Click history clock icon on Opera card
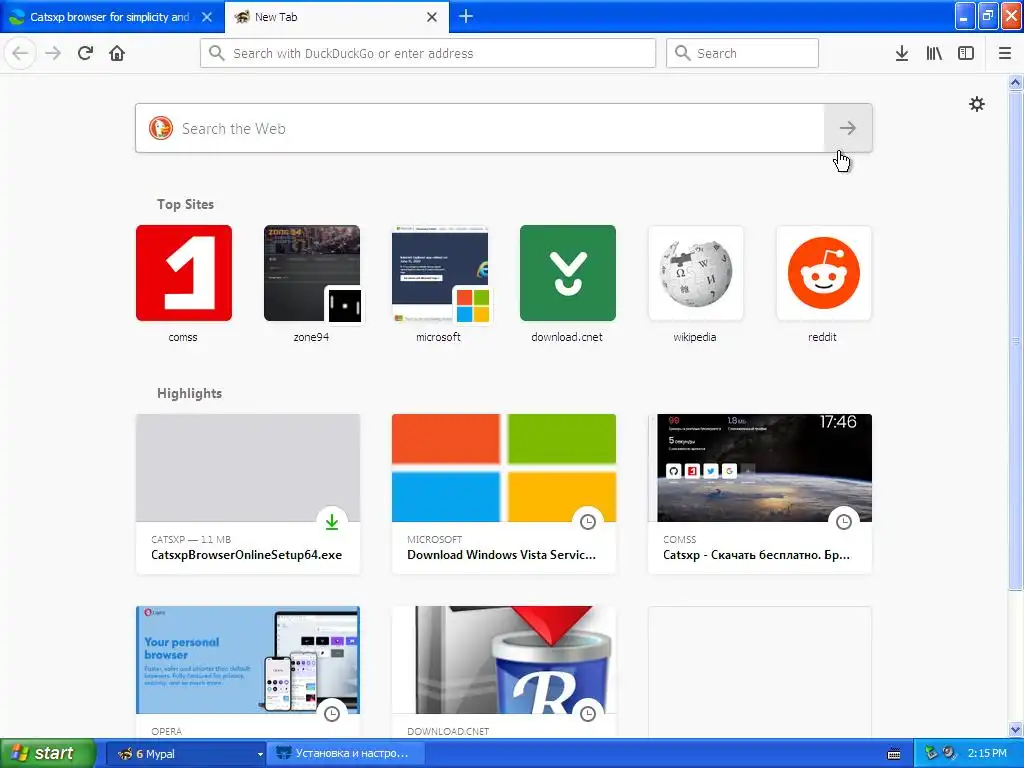The width and height of the screenshot is (1024, 768). pos(332,713)
